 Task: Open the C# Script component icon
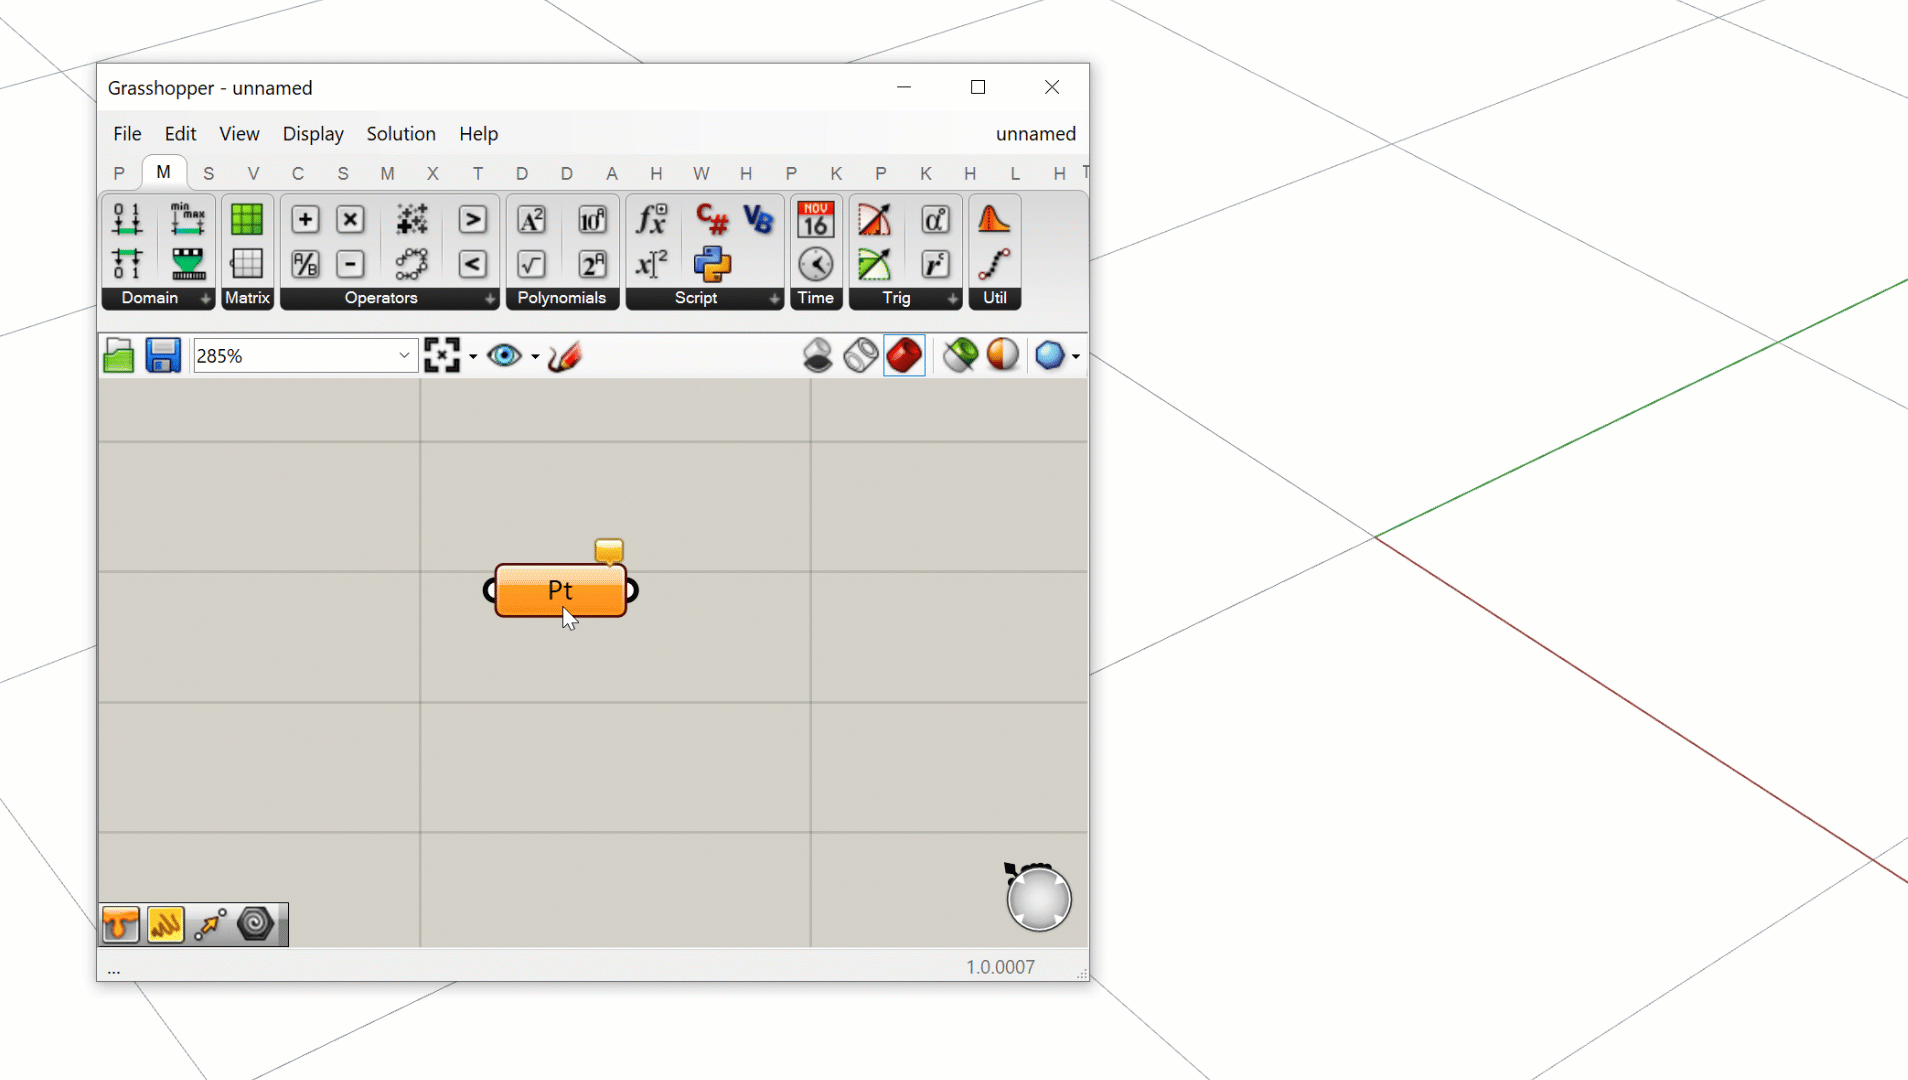pyautogui.click(x=712, y=219)
